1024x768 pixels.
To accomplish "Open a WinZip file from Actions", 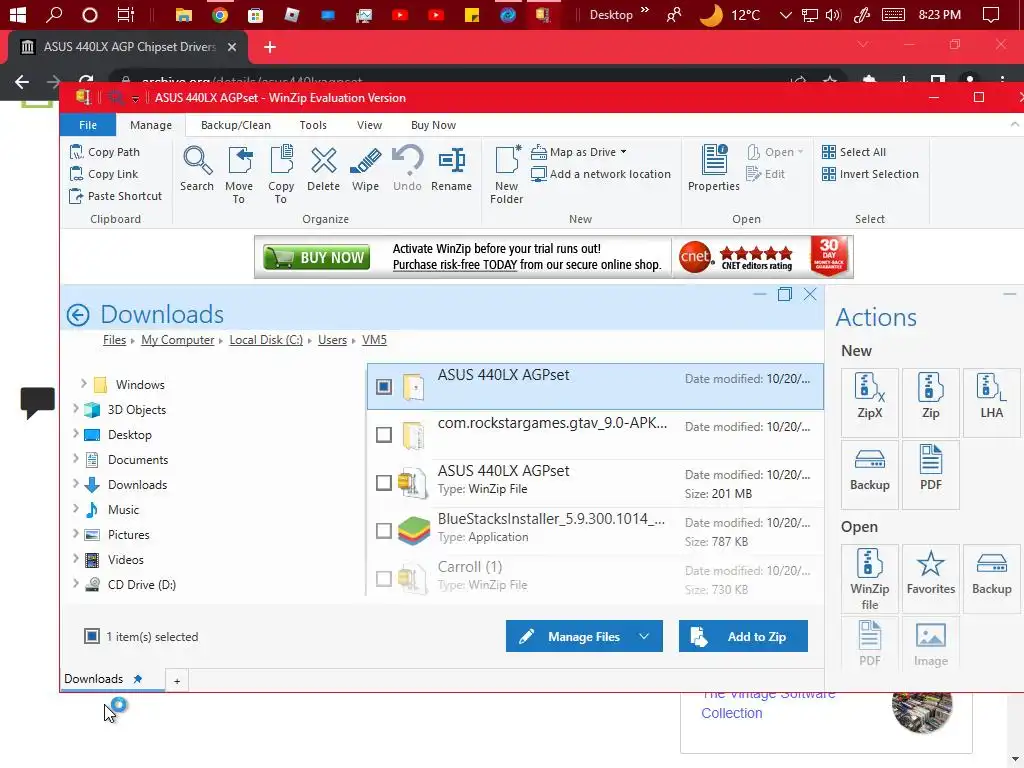I will click(870, 579).
